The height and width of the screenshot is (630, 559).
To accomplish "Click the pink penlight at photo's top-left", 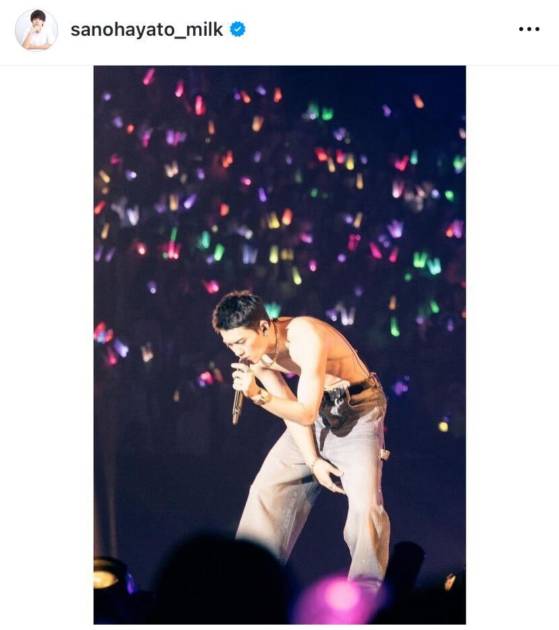I will coord(149,76).
